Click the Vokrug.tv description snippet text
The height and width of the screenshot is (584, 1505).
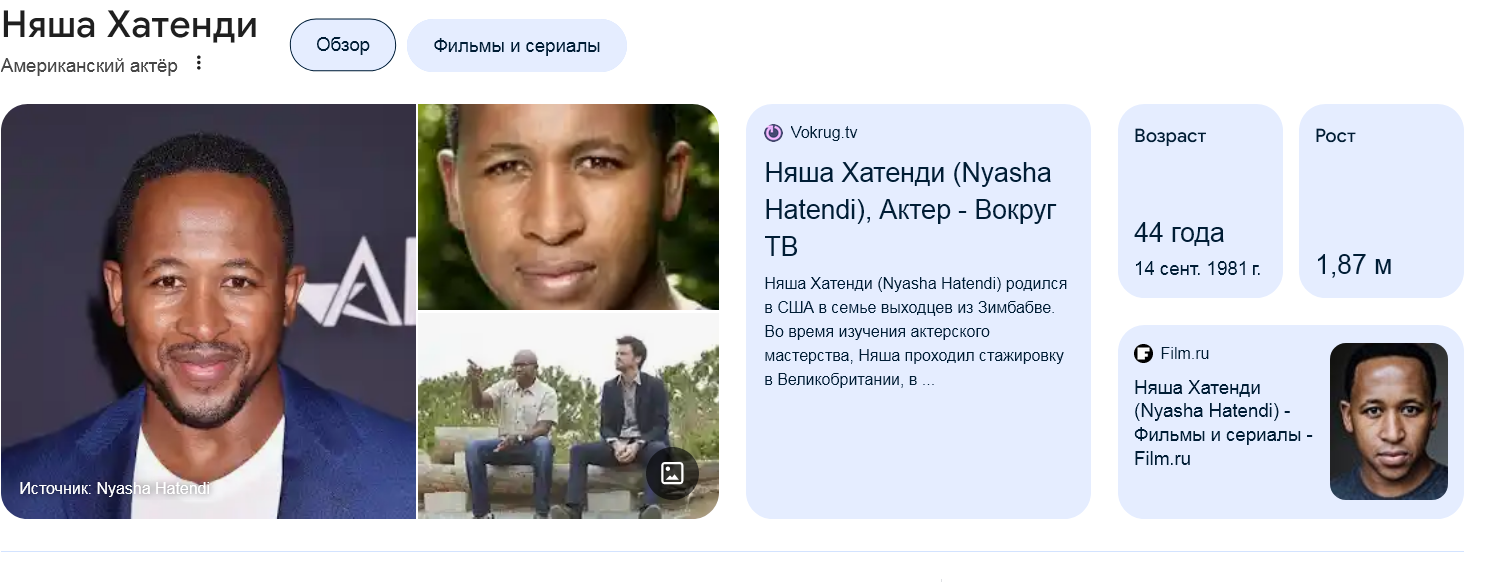(916, 332)
